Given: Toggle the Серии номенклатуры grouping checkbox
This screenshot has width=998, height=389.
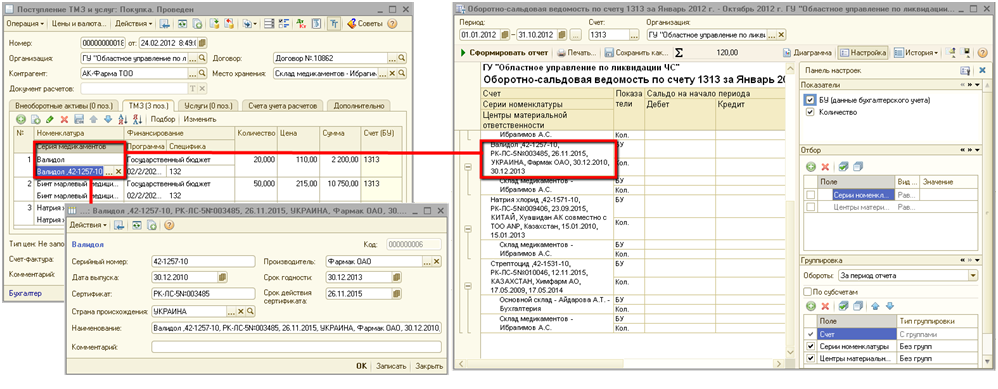Looking at the screenshot, I should (810, 346).
